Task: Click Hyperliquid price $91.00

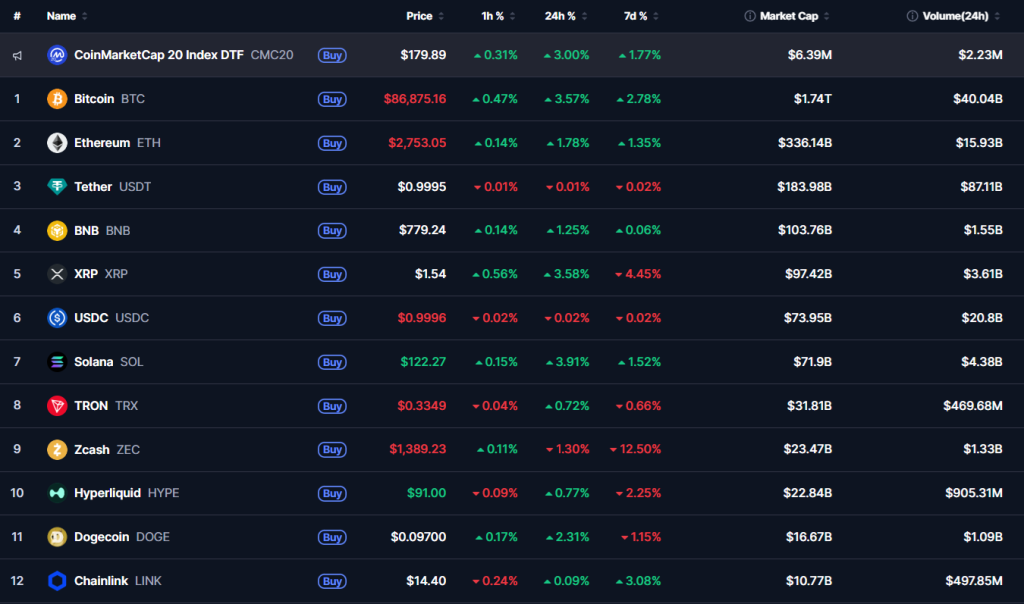Action: coord(426,493)
